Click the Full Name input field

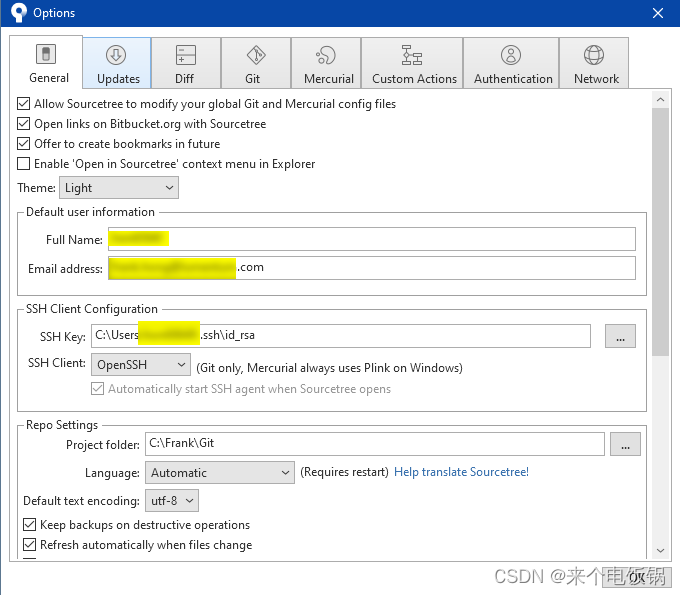[372, 239]
